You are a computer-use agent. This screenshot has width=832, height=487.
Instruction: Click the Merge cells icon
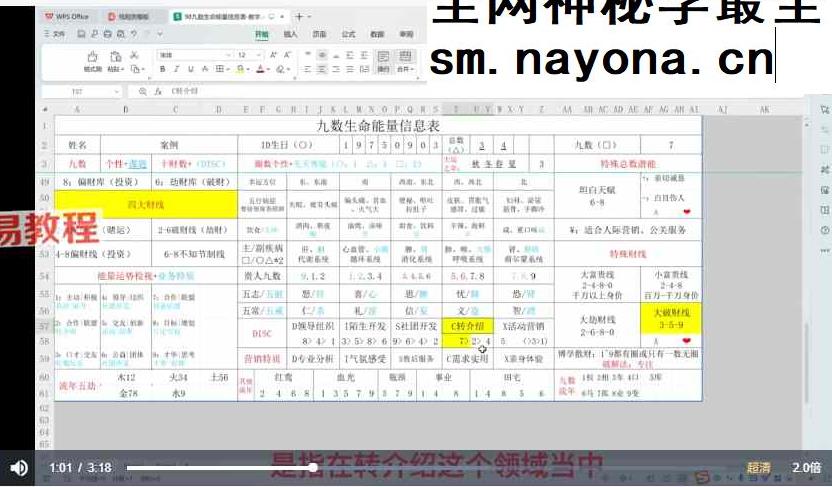click(x=404, y=56)
